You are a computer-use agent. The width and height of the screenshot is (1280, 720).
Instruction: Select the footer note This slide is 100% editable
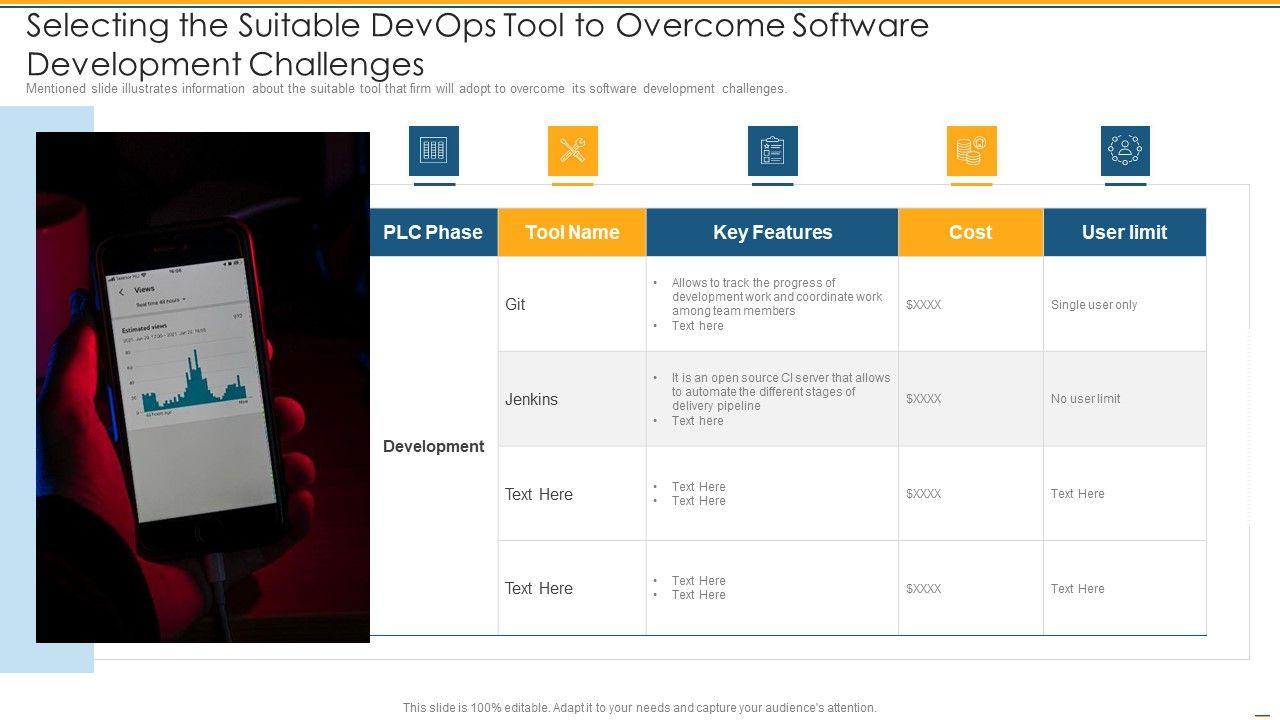(640, 708)
